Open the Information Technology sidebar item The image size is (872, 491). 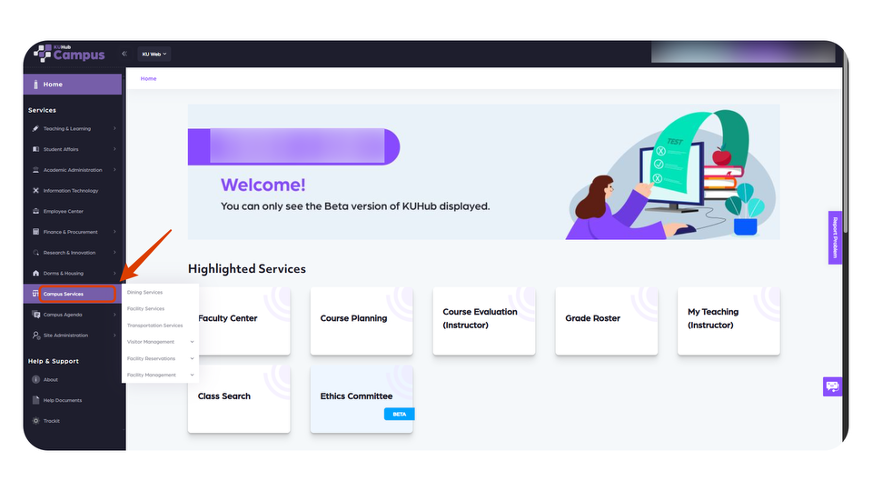click(x=72, y=190)
